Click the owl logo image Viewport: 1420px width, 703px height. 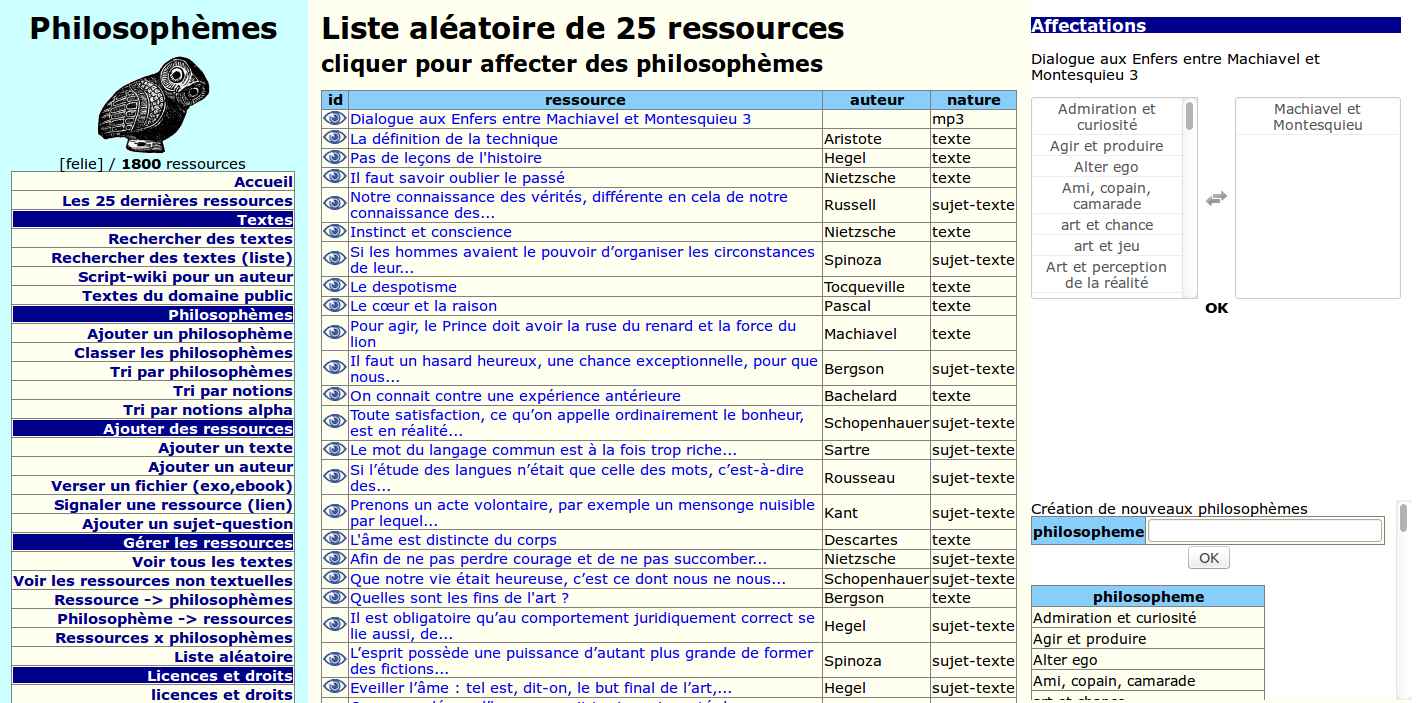click(153, 105)
